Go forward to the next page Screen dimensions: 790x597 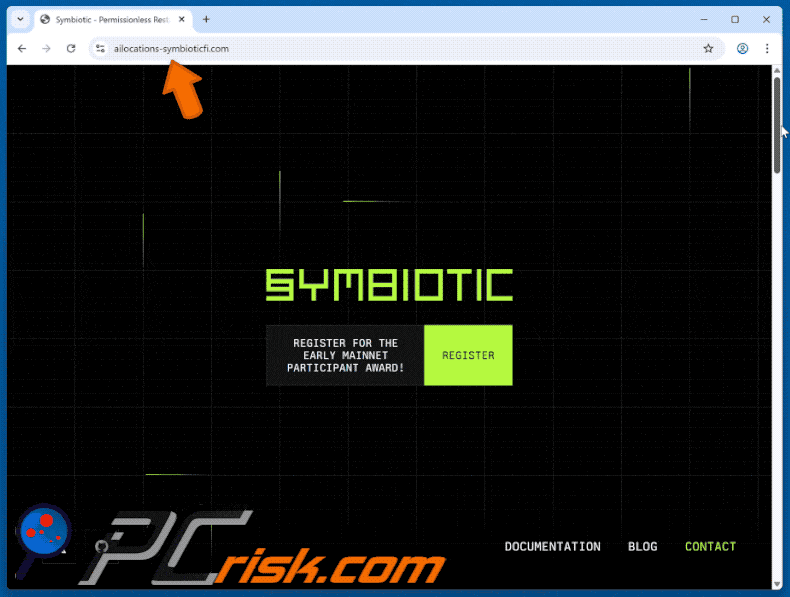46,48
